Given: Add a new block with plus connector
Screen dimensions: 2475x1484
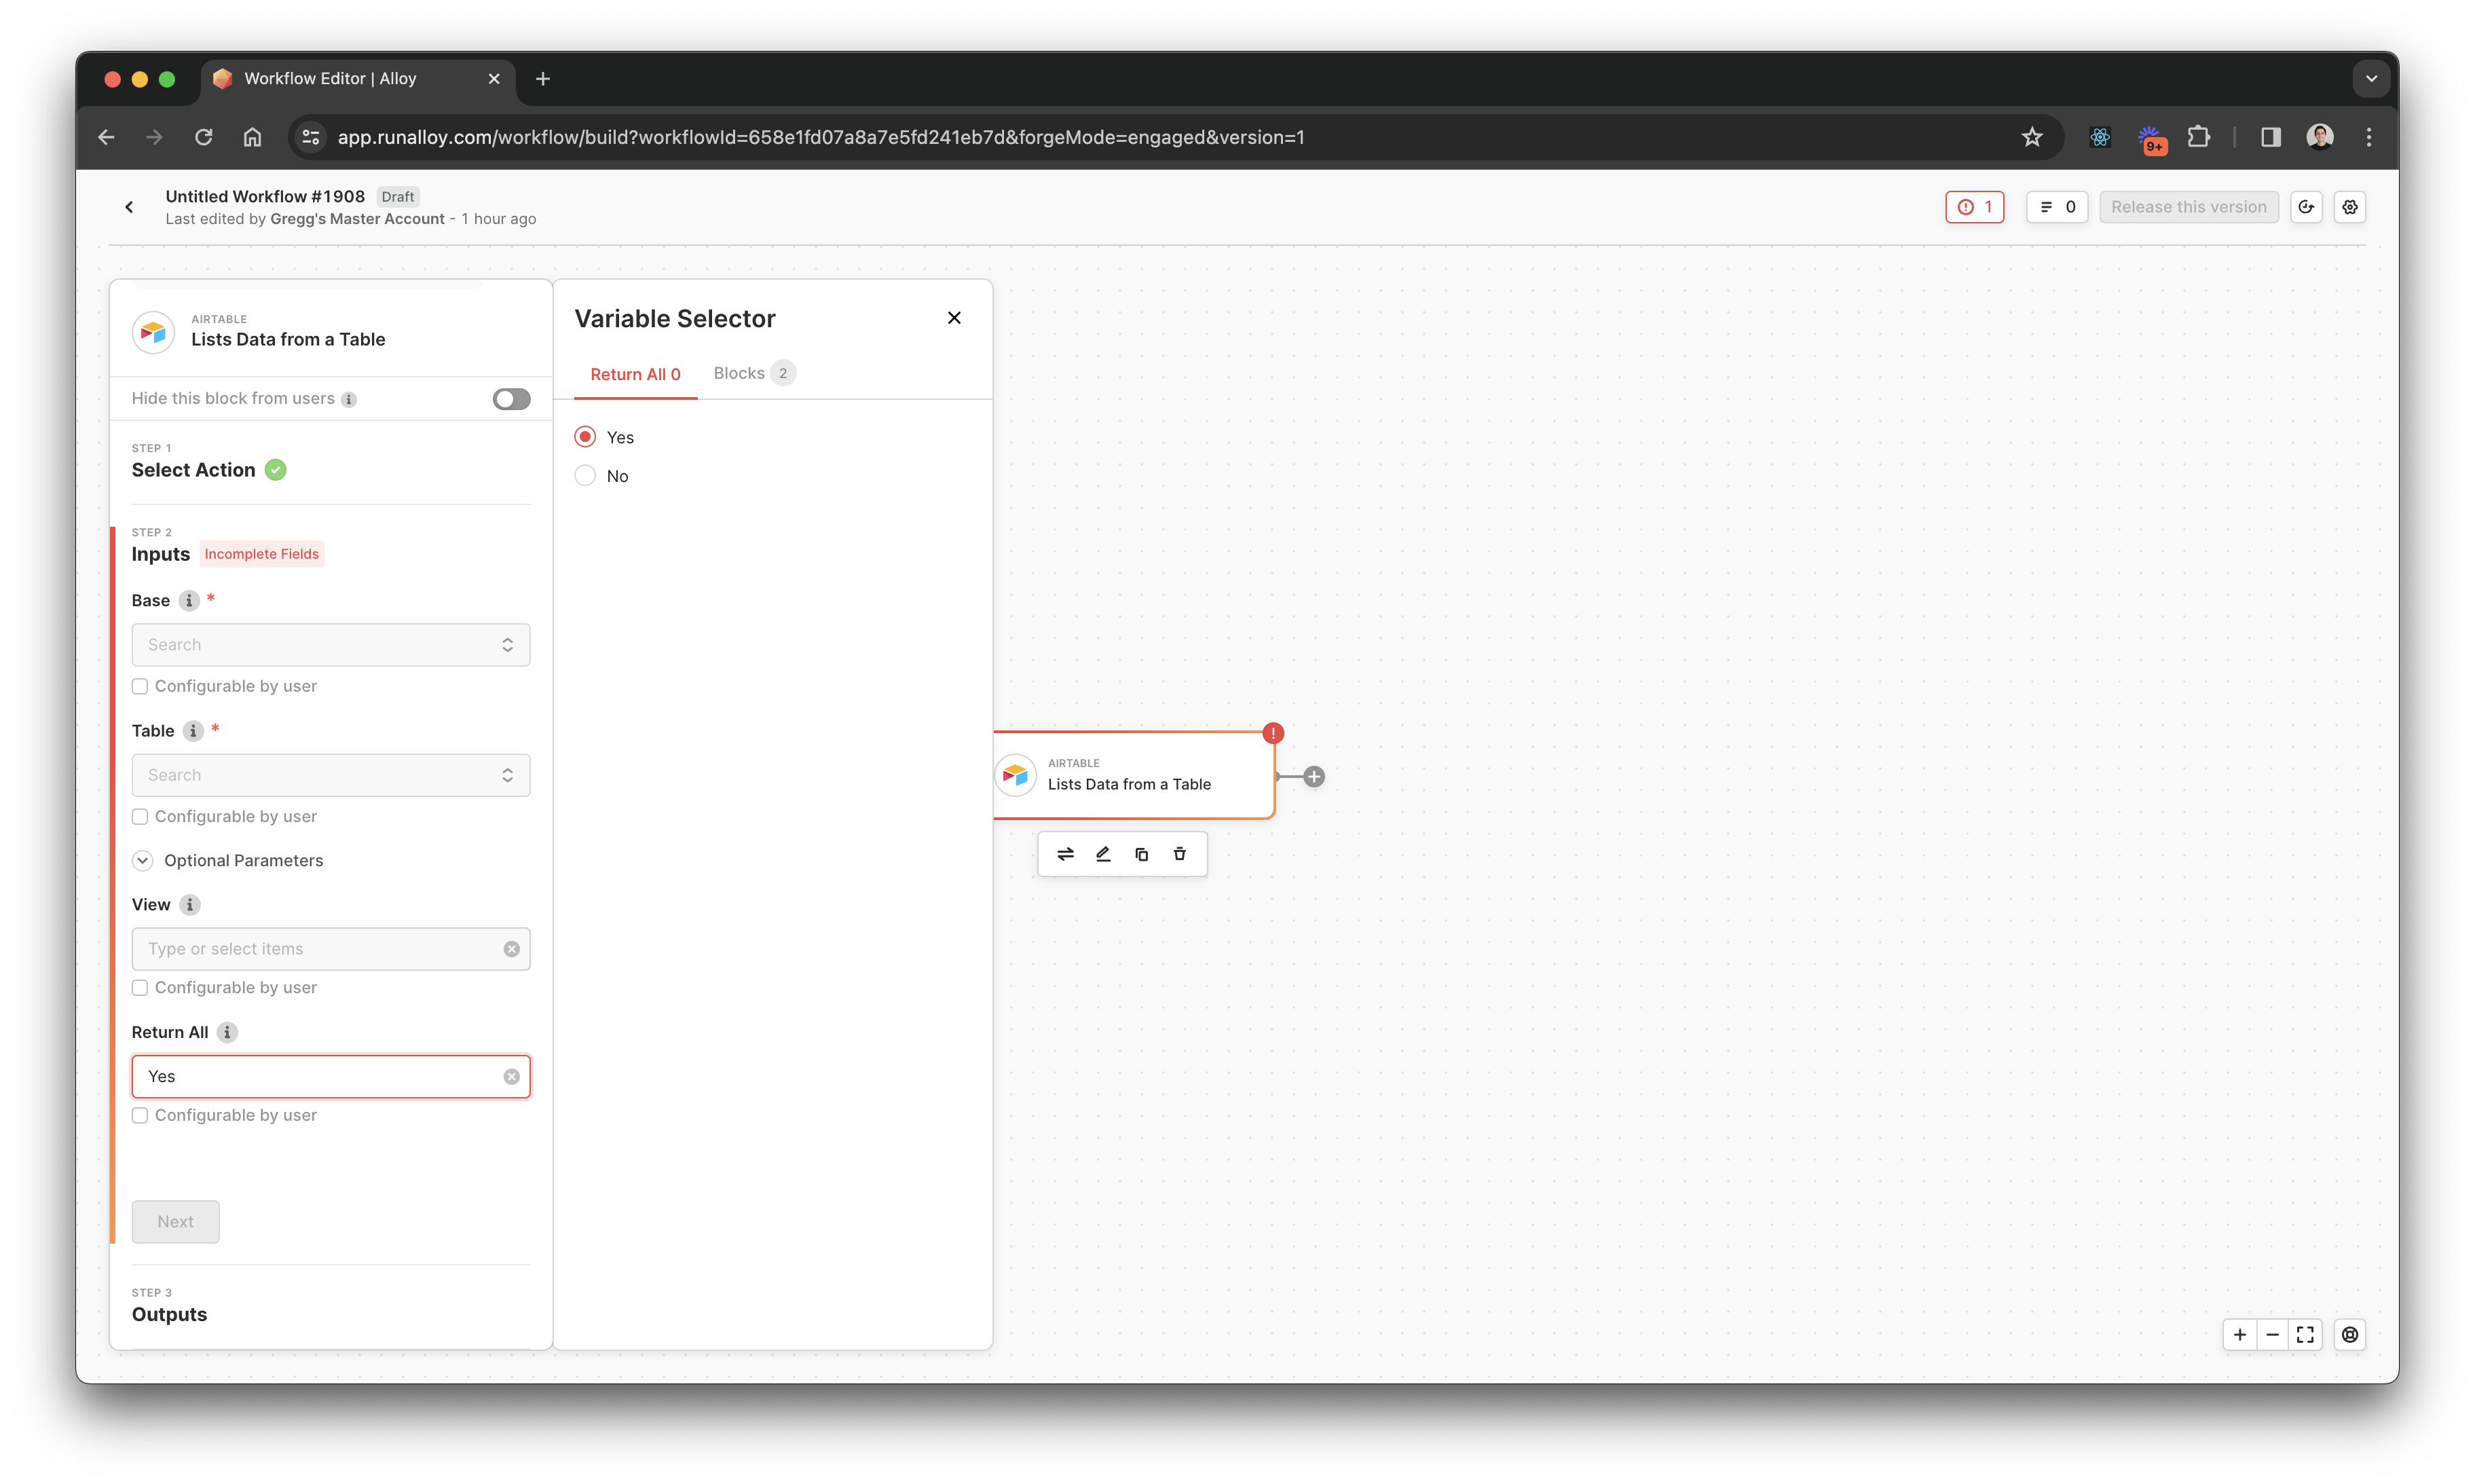Looking at the screenshot, I should (x=1314, y=776).
